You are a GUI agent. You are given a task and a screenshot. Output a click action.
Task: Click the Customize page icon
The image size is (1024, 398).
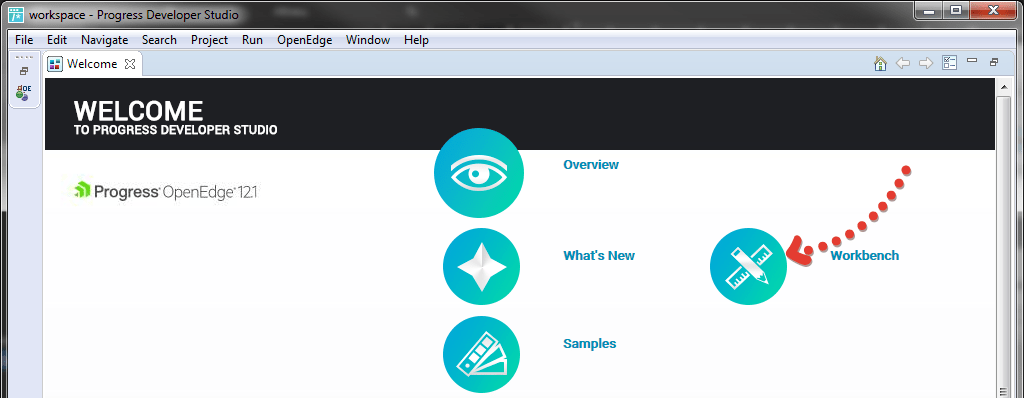click(949, 63)
